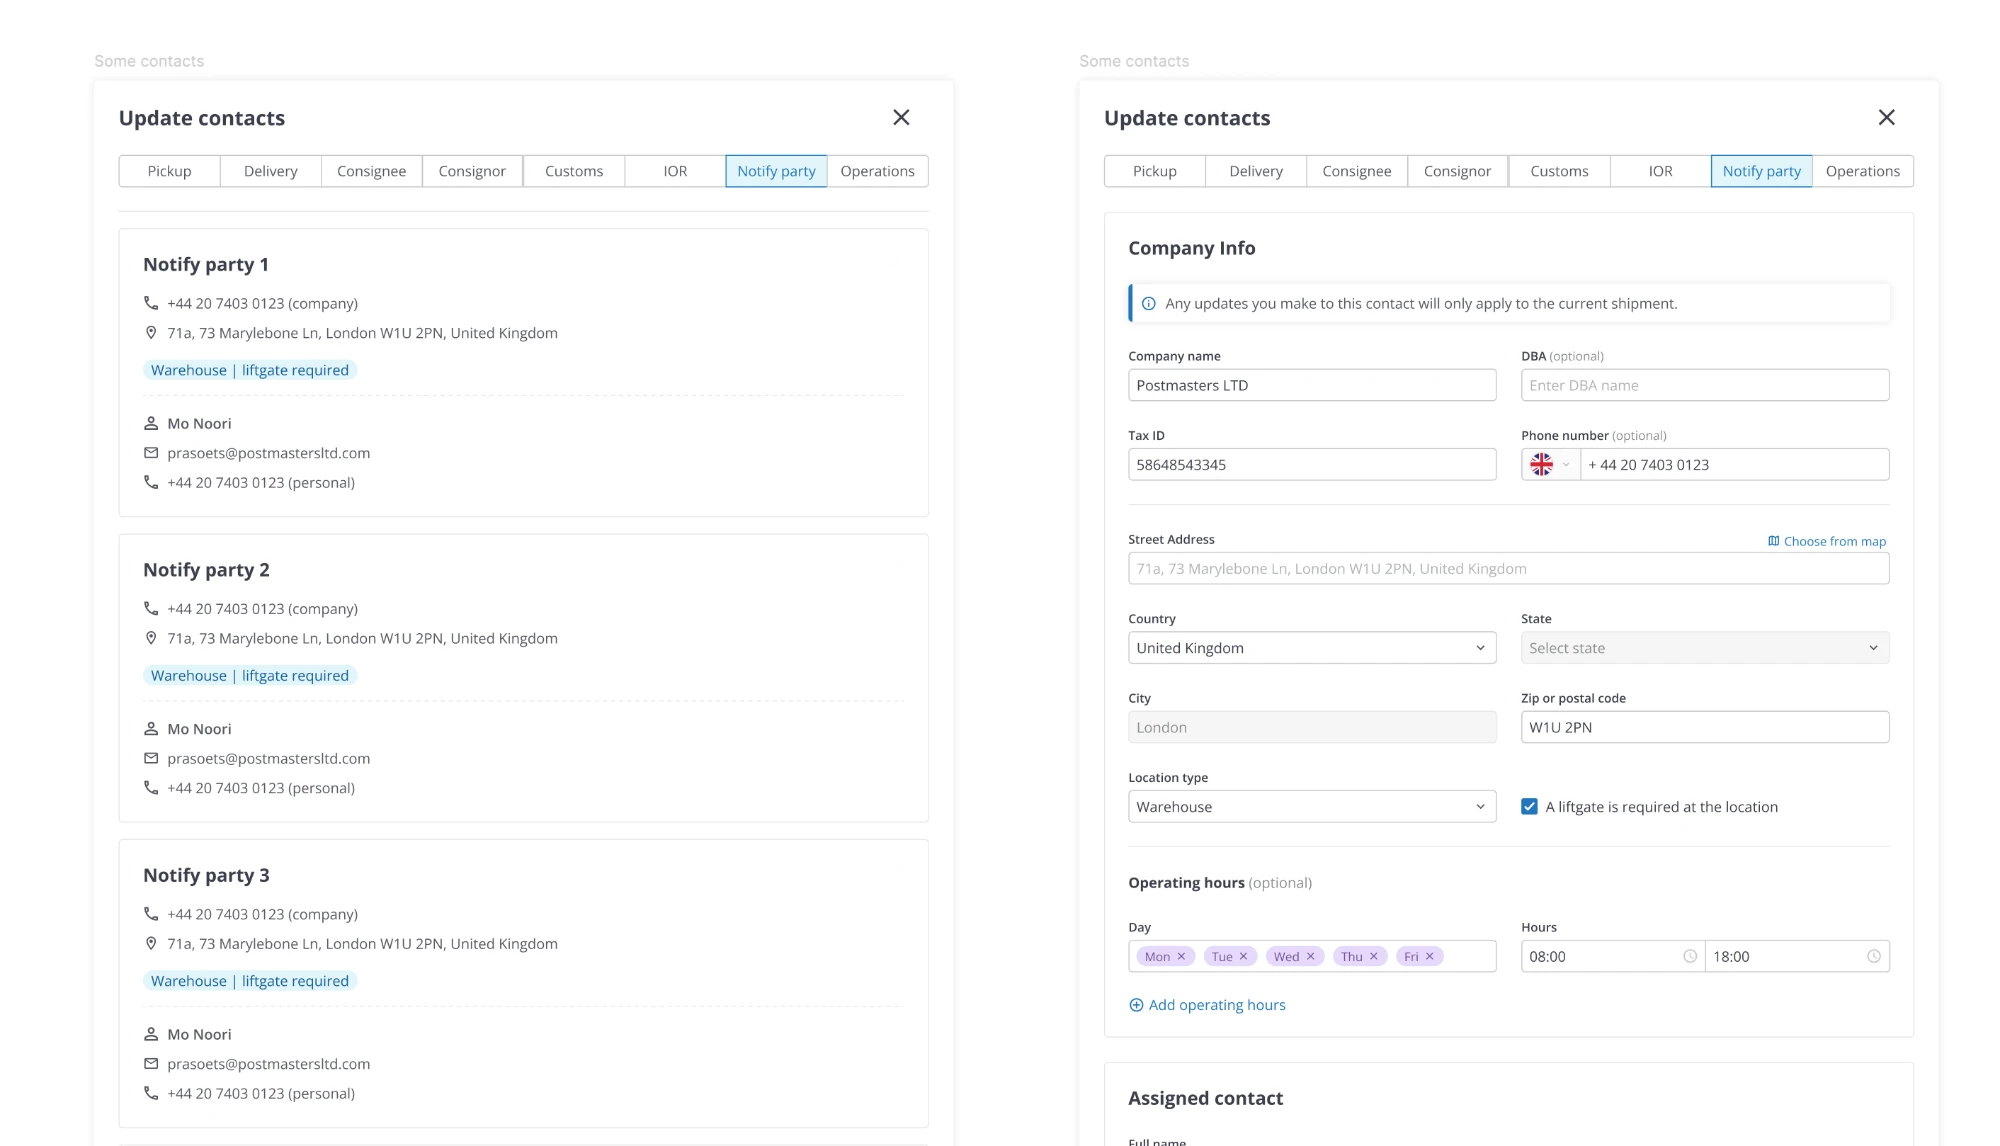Screen dimensions: 2000x1146
Task: Click person icon in Notify party 3
Action: coord(151,1034)
